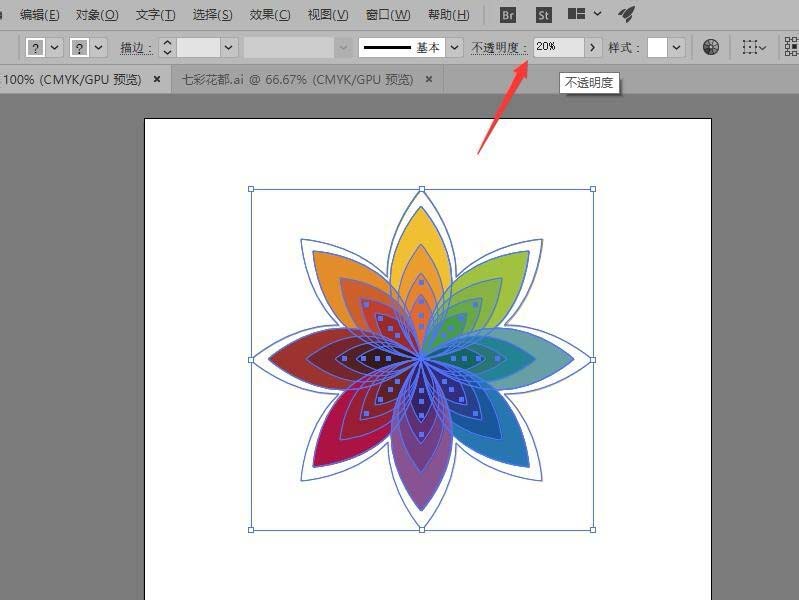Close the 100% (CMYK/GPU 预览) tab
Screen dimensions: 799x600
157,79
